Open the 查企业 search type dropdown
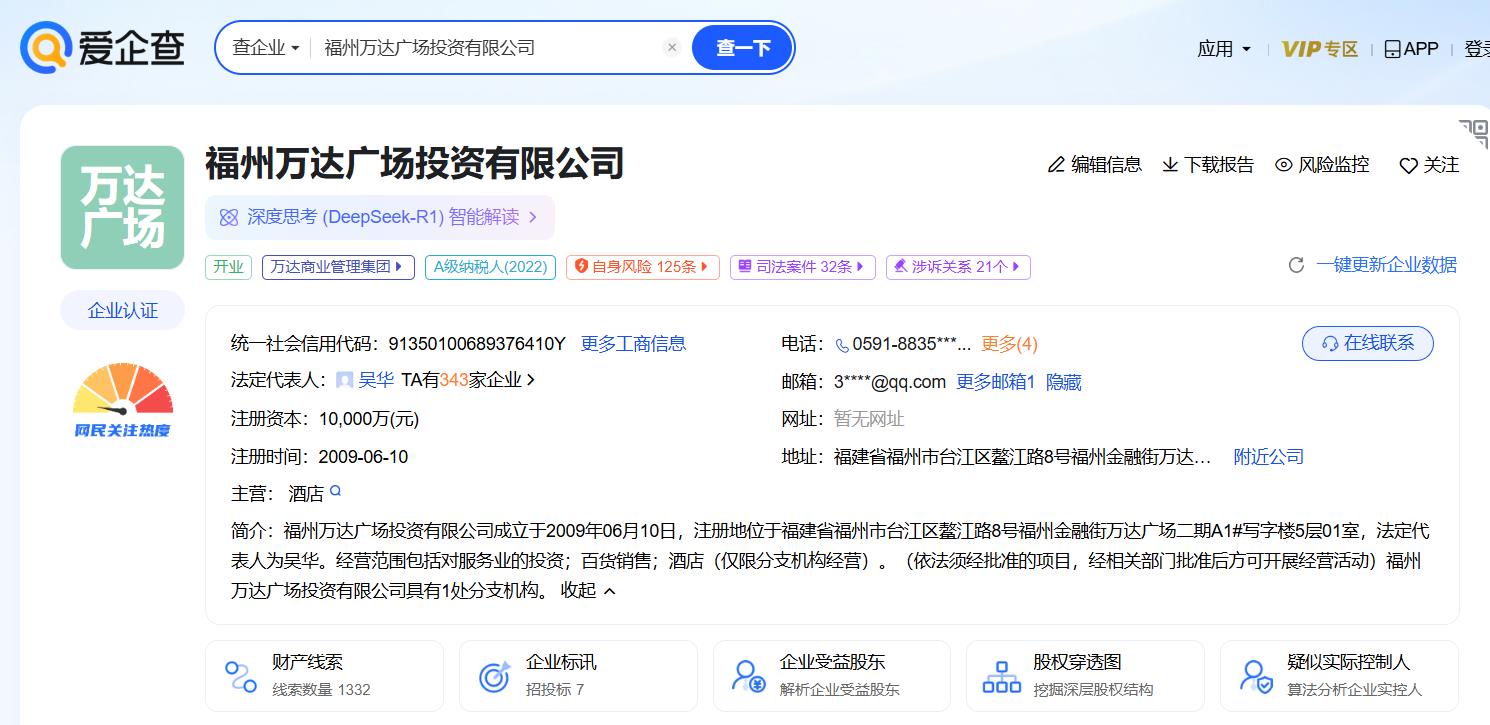This screenshot has width=1490, height=725. click(266, 47)
